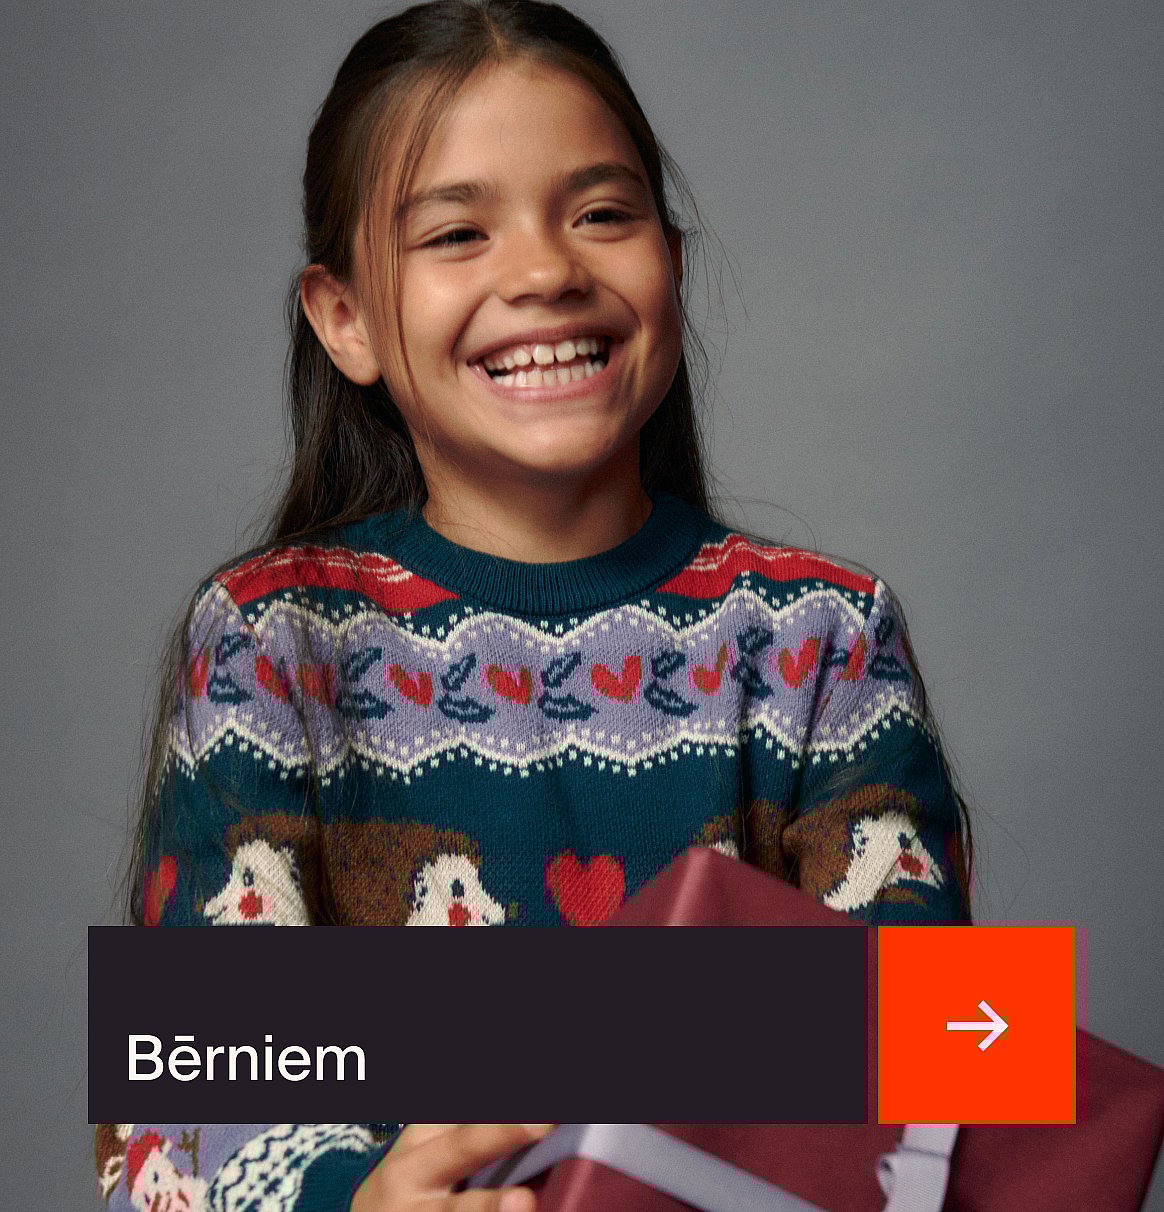Click the red stripe on the right shoulder

point(770,565)
